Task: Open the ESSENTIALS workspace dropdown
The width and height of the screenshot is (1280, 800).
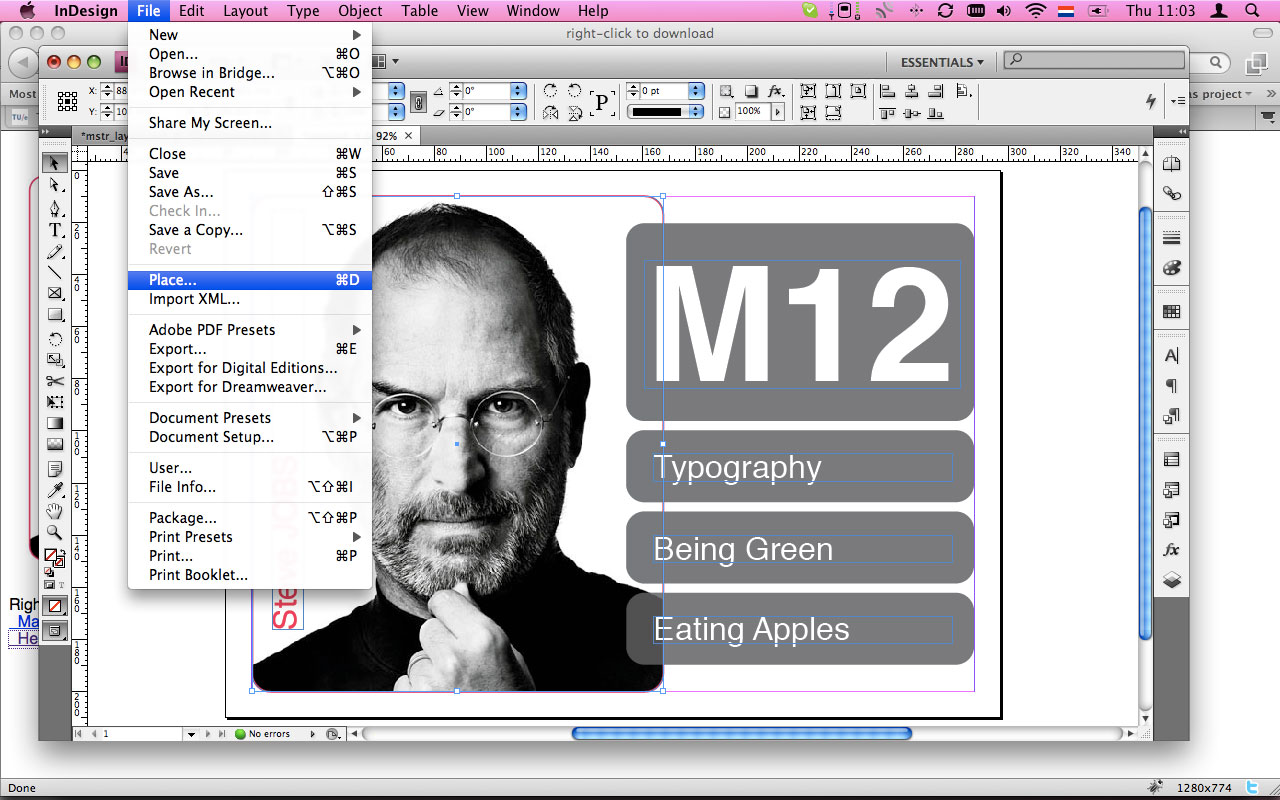Action: 941,62
